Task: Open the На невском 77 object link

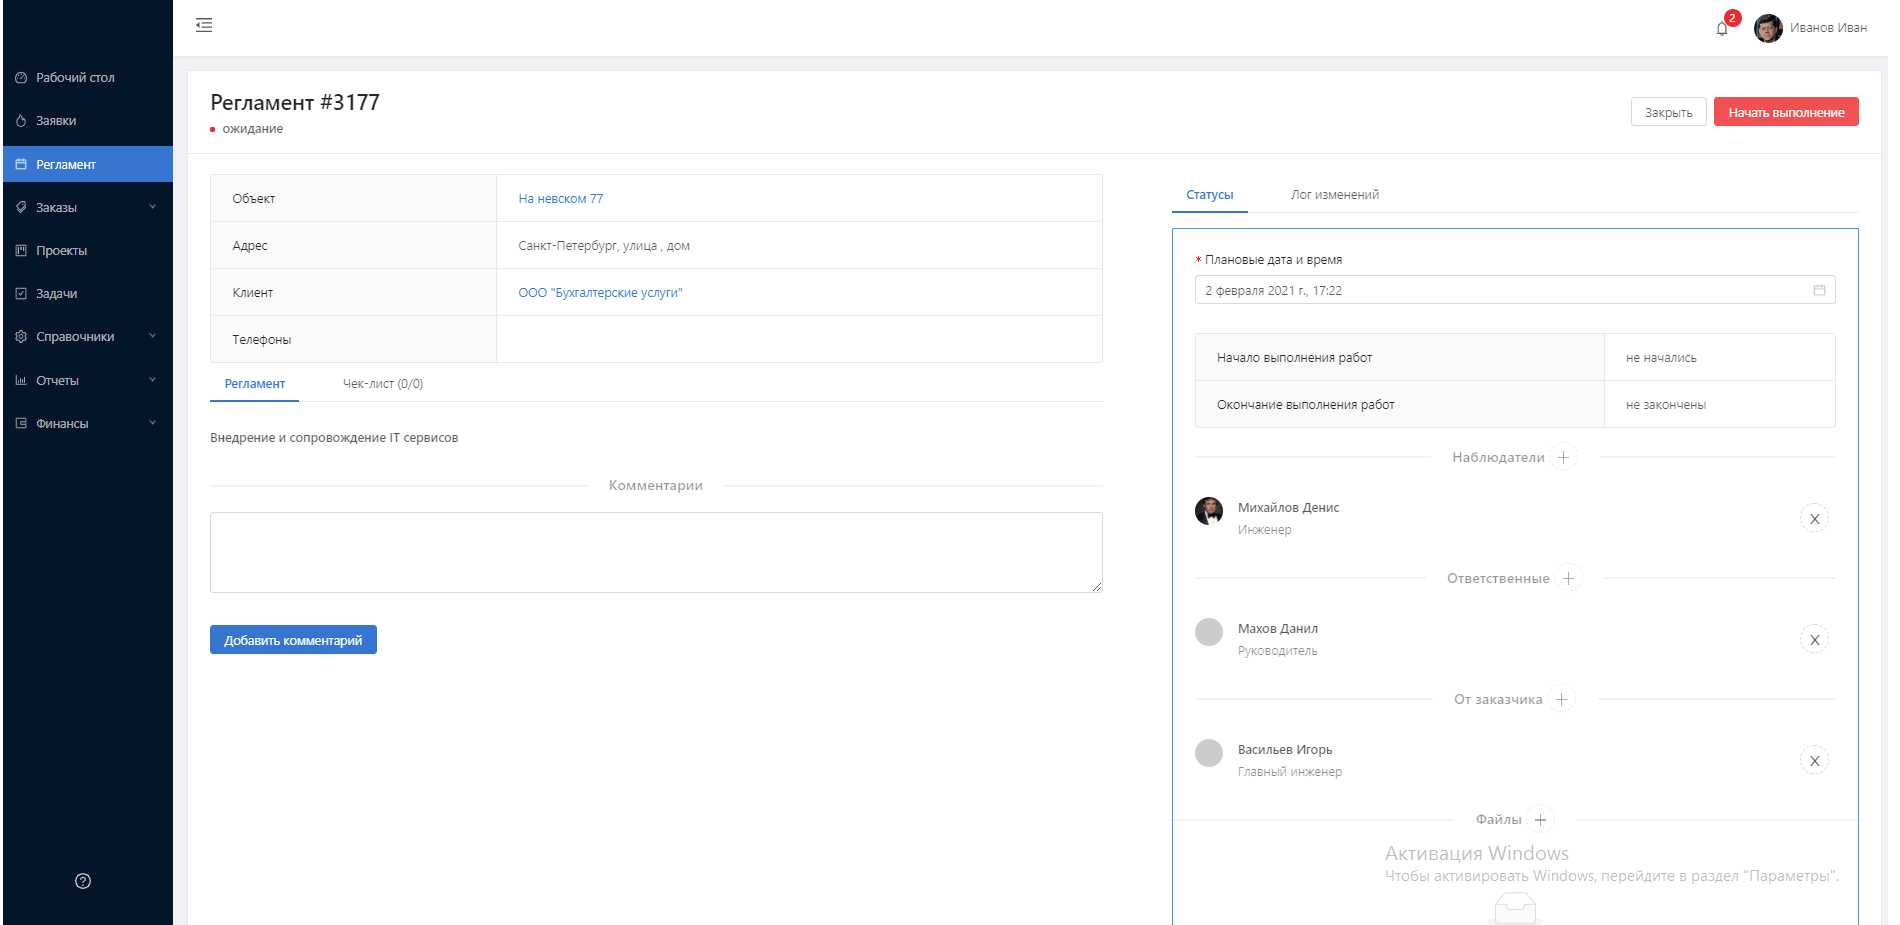Action: [x=561, y=199]
